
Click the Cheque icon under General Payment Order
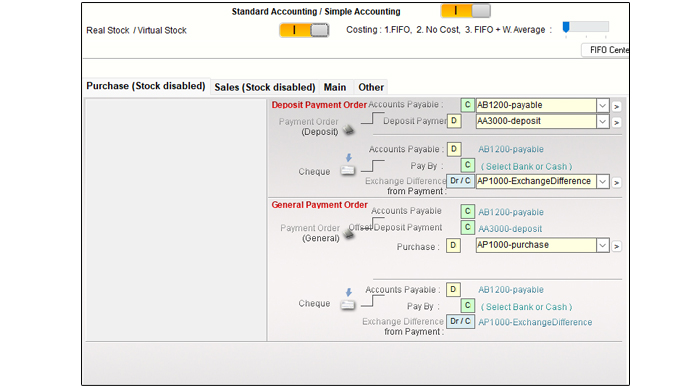[347, 305]
